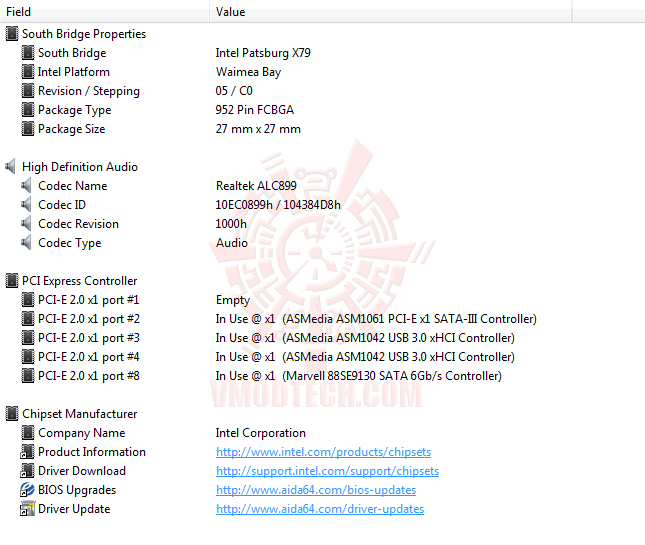Click the icon beside PCI-E port #3
The image size is (645, 545).
click(x=28, y=338)
